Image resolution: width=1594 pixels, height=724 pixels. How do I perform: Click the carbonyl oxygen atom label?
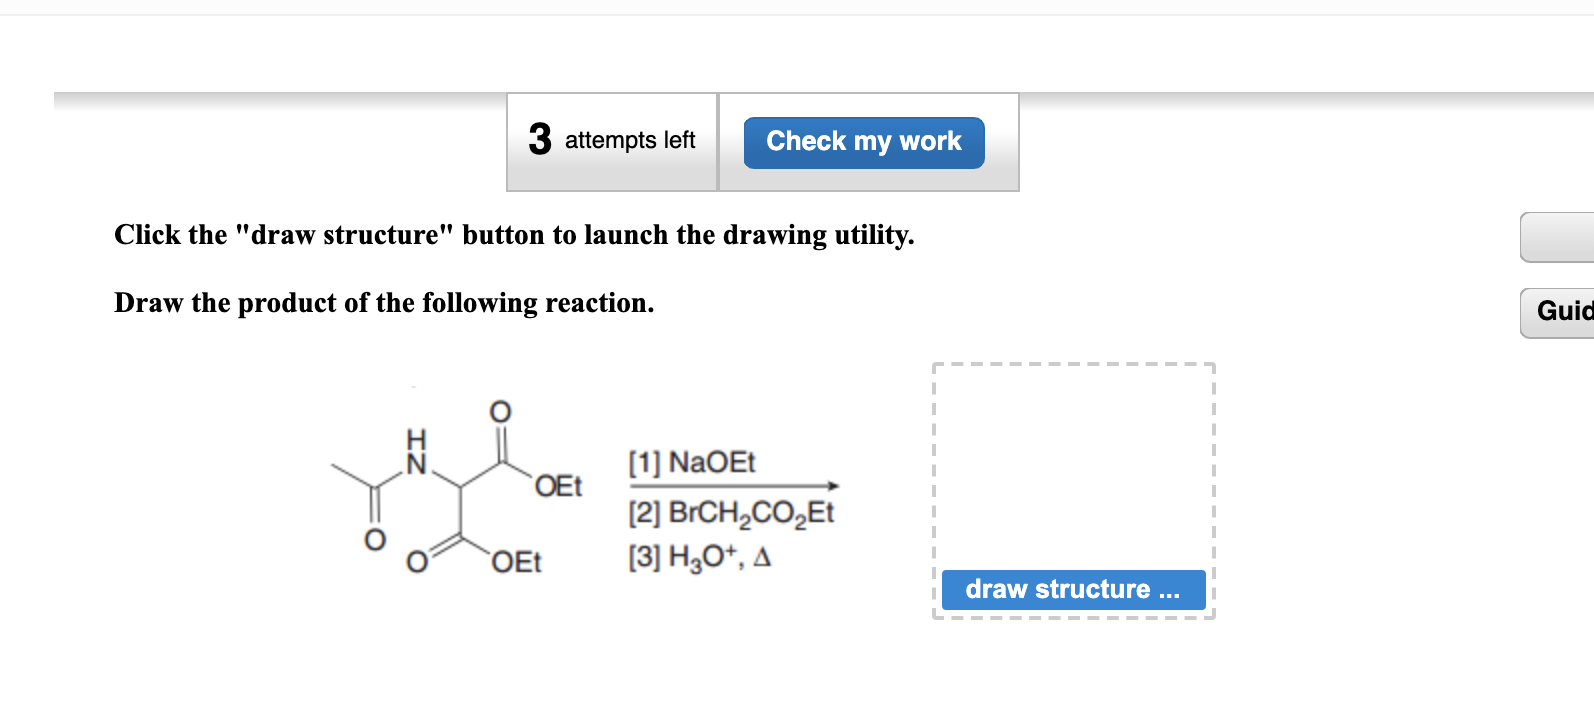coord(499,411)
